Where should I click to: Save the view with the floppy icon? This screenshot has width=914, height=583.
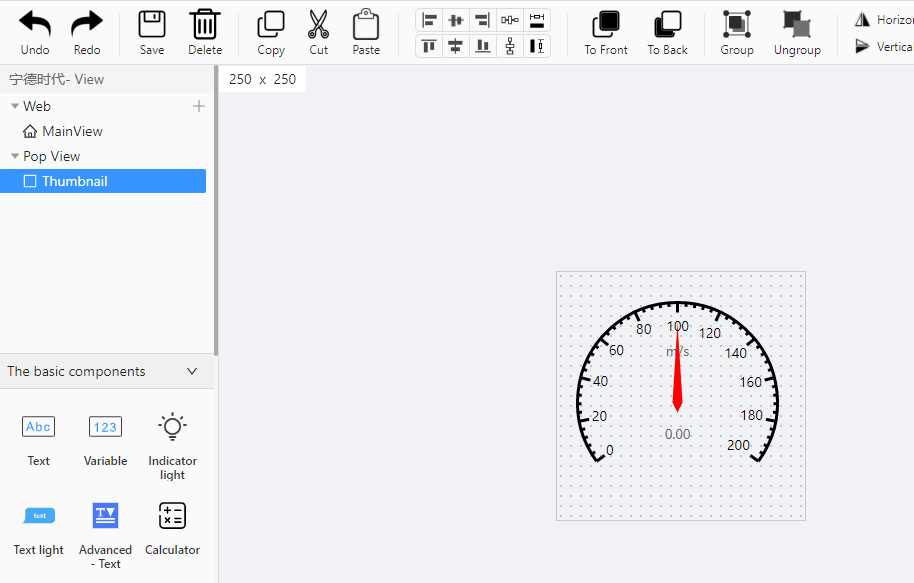[152, 24]
